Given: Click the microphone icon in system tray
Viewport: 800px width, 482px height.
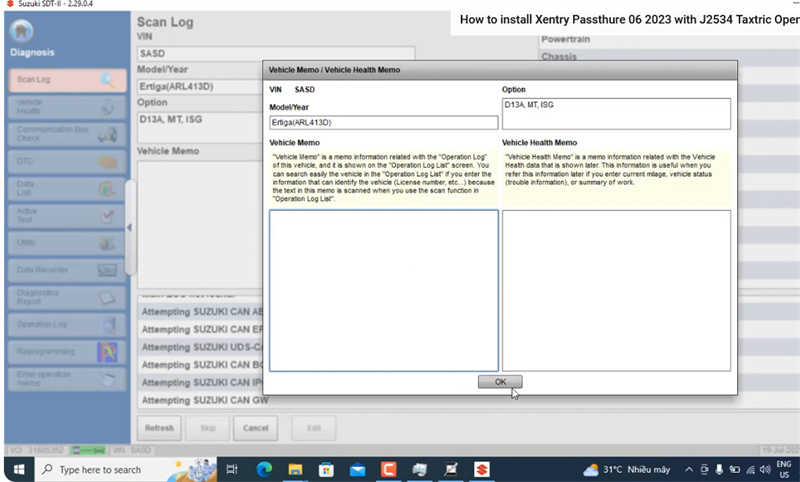Looking at the screenshot, I should coord(719,469).
